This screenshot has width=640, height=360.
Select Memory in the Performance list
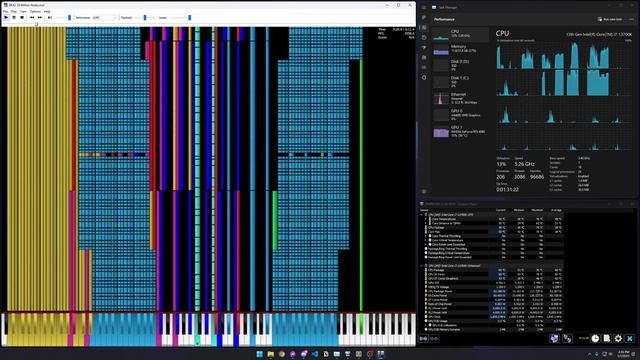[460, 49]
